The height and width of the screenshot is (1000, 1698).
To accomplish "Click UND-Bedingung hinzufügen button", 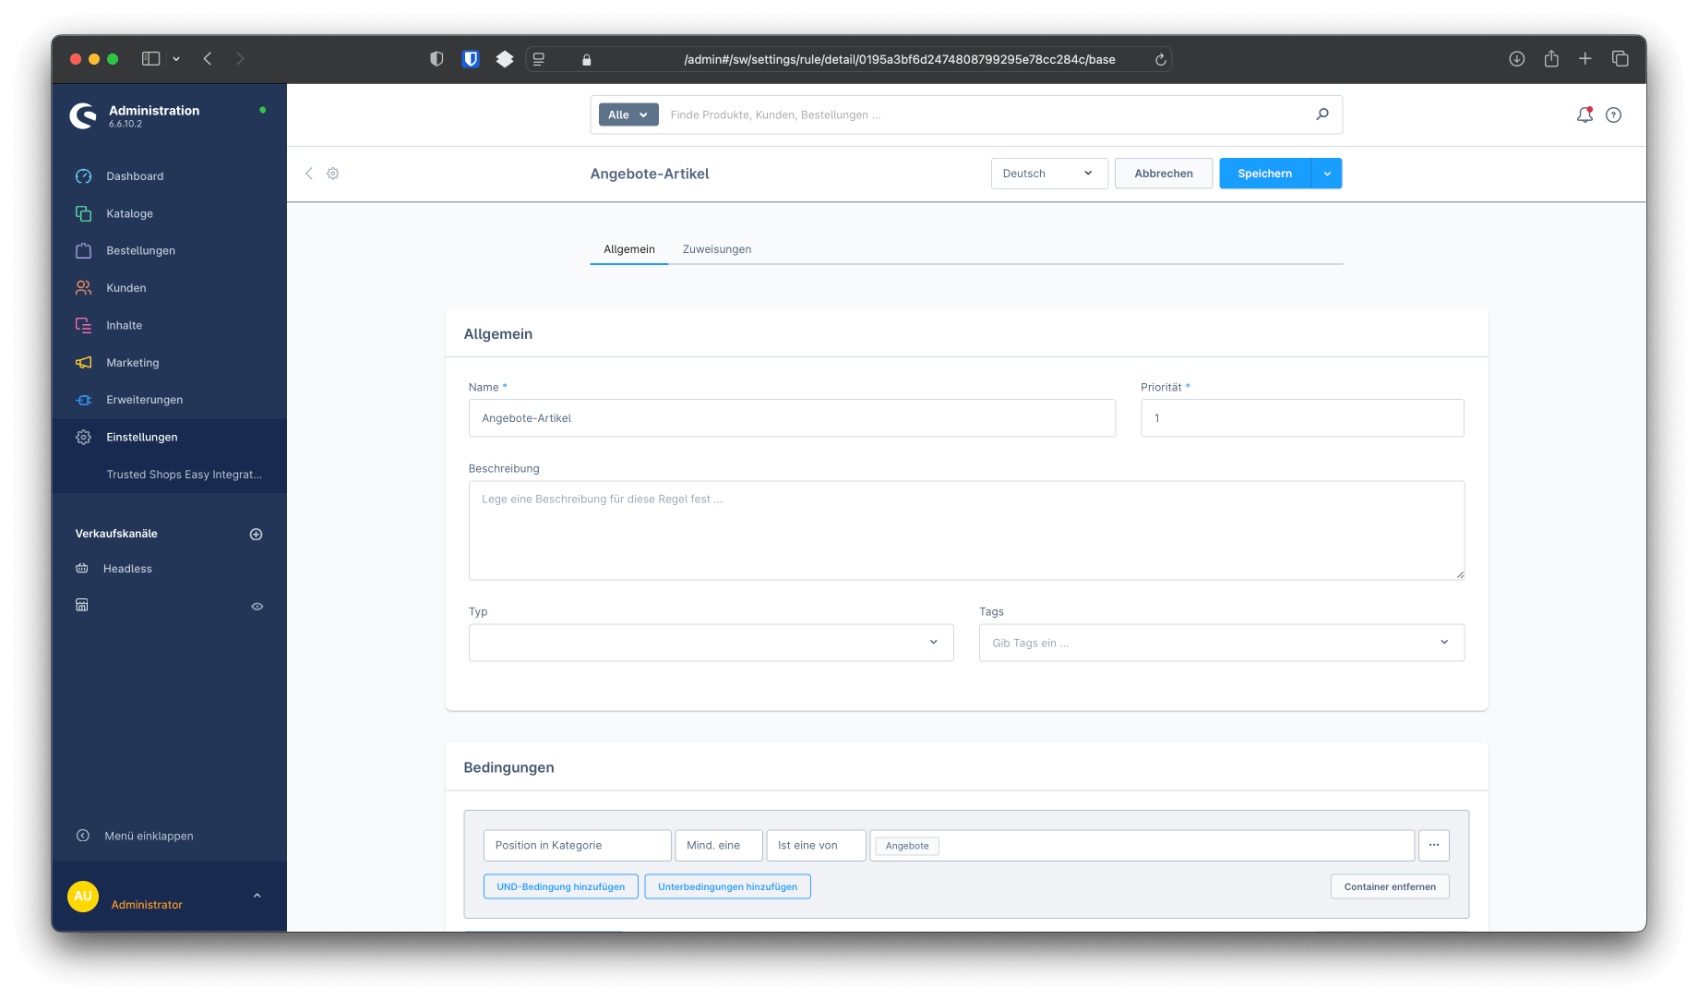I will pos(560,886).
